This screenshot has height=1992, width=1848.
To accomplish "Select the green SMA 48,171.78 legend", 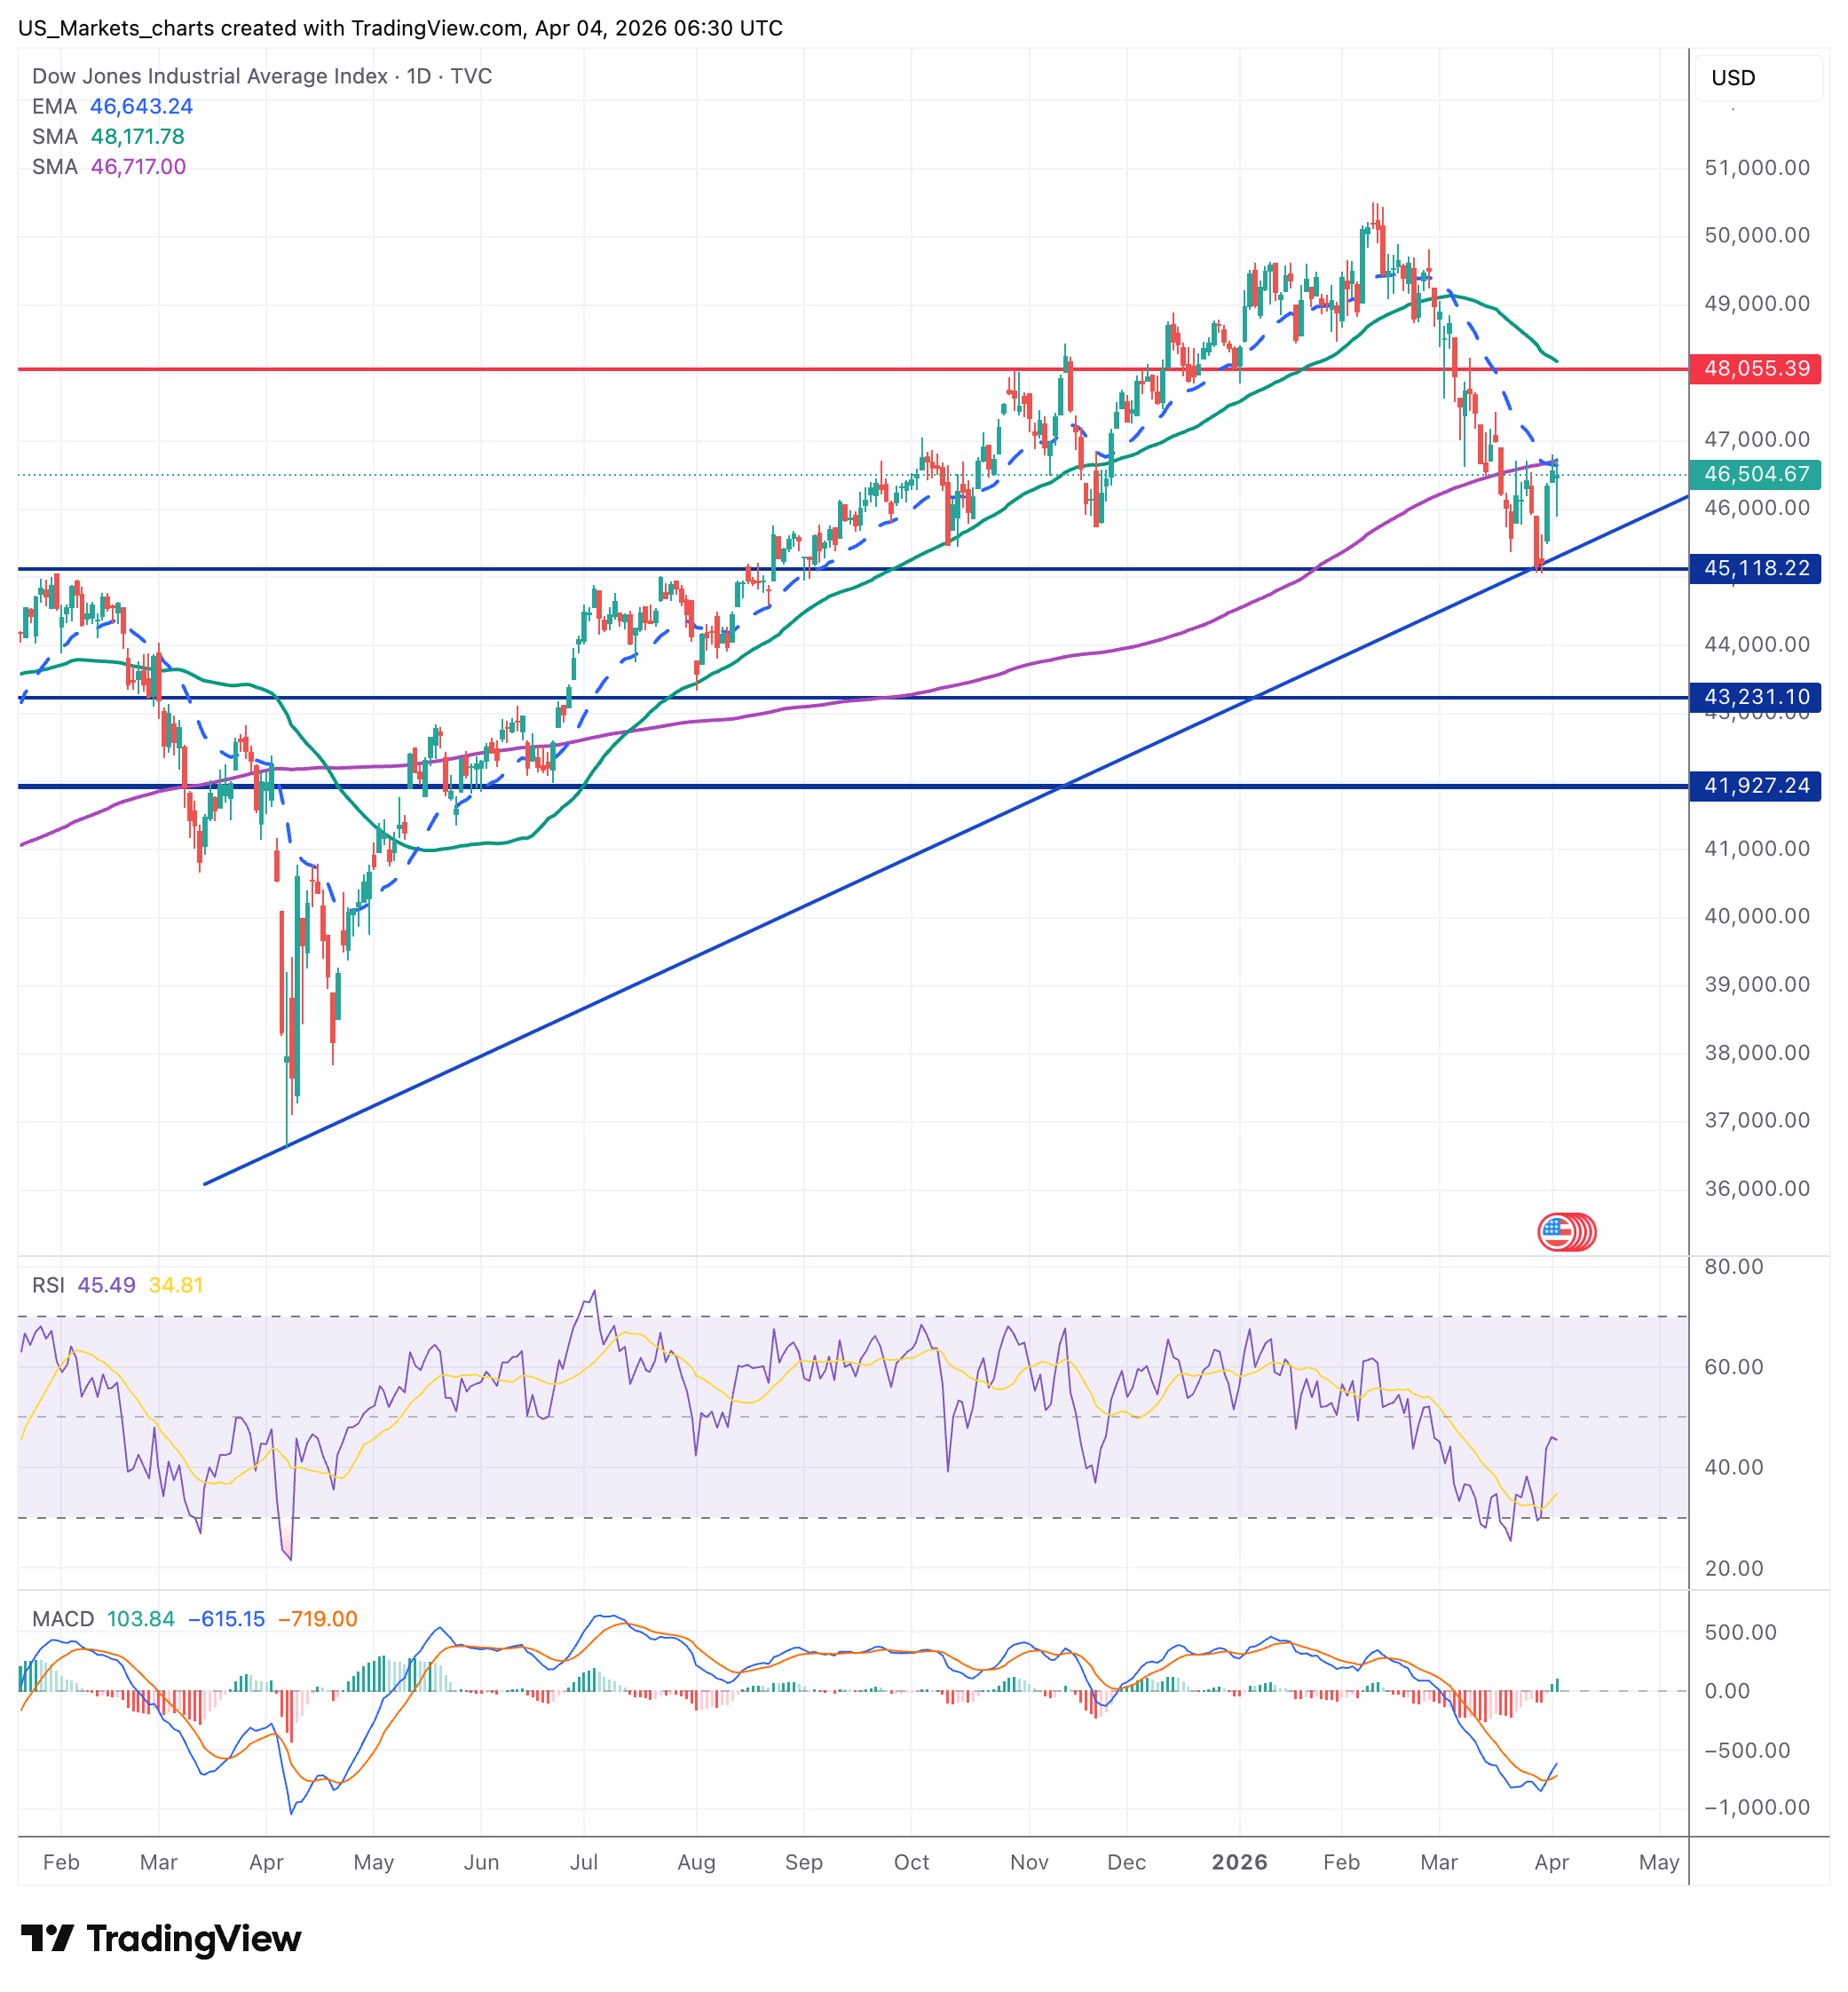I will coord(108,136).
